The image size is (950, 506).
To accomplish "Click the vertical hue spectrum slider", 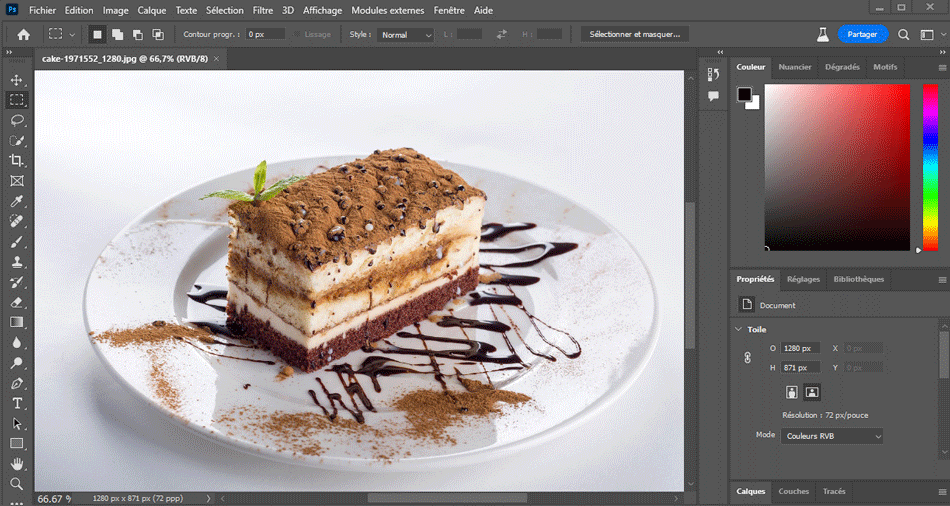I will pyautogui.click(x=929, y=165).
